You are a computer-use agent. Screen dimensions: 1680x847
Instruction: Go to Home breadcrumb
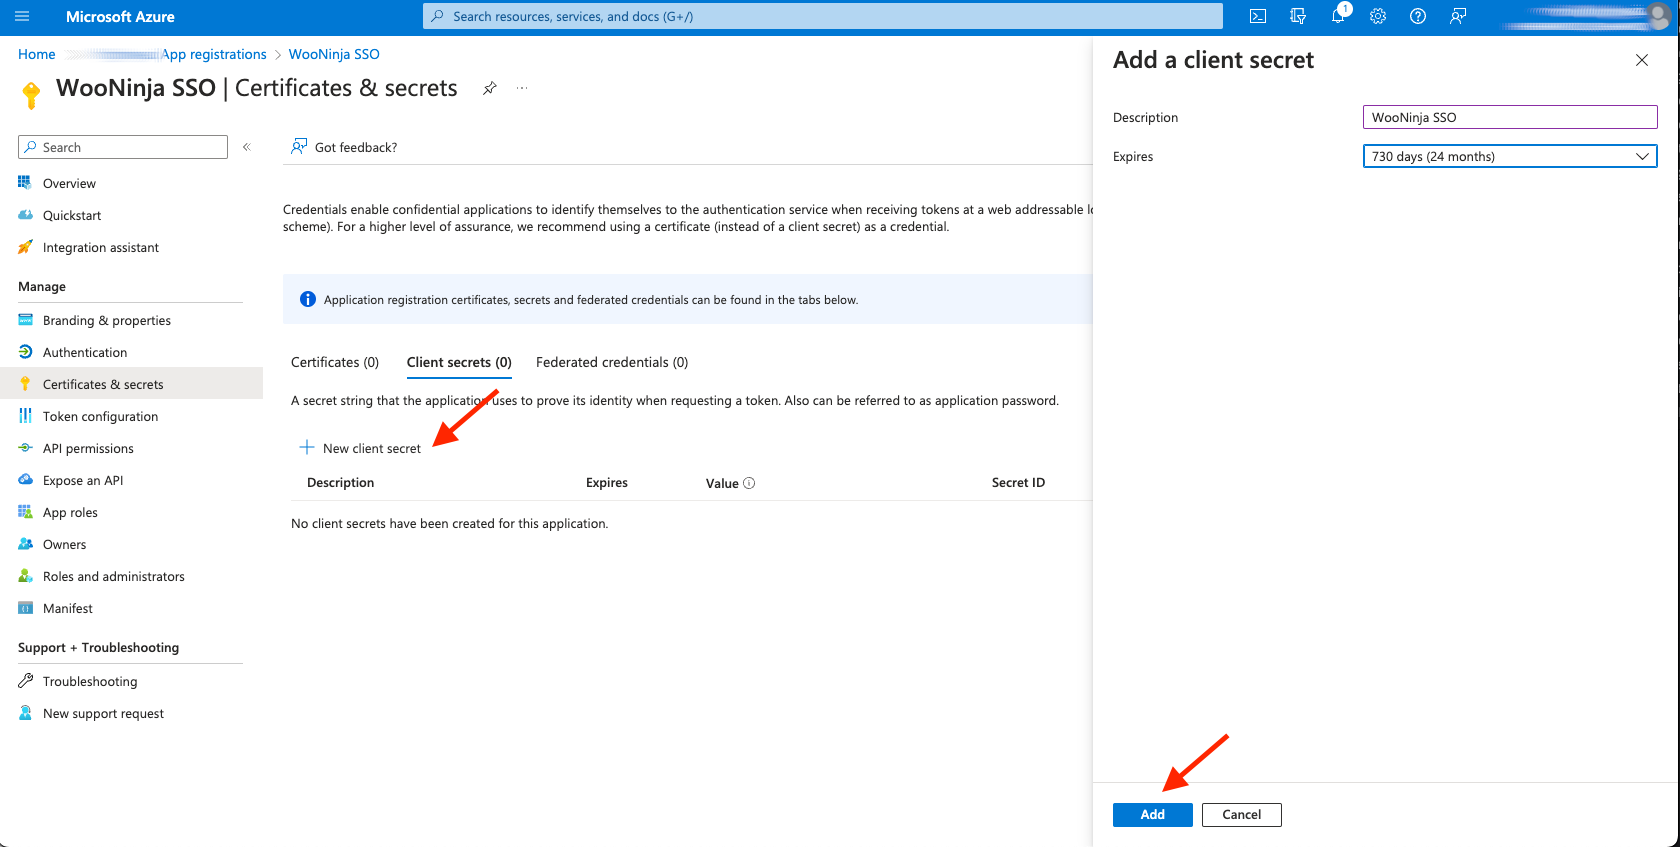(x=37, y=54)
